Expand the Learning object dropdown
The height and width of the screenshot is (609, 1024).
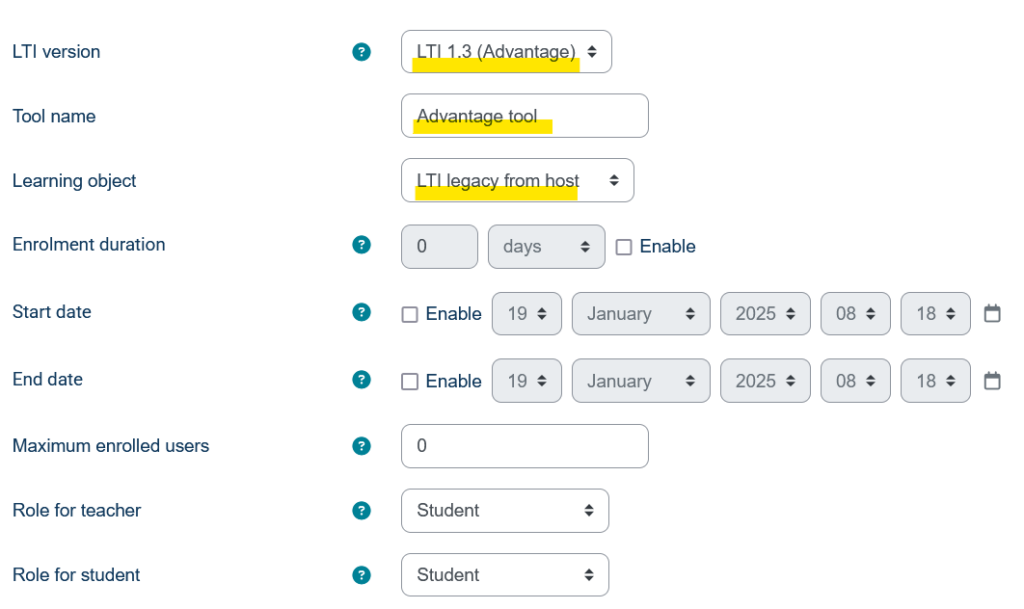pos(517,181)
